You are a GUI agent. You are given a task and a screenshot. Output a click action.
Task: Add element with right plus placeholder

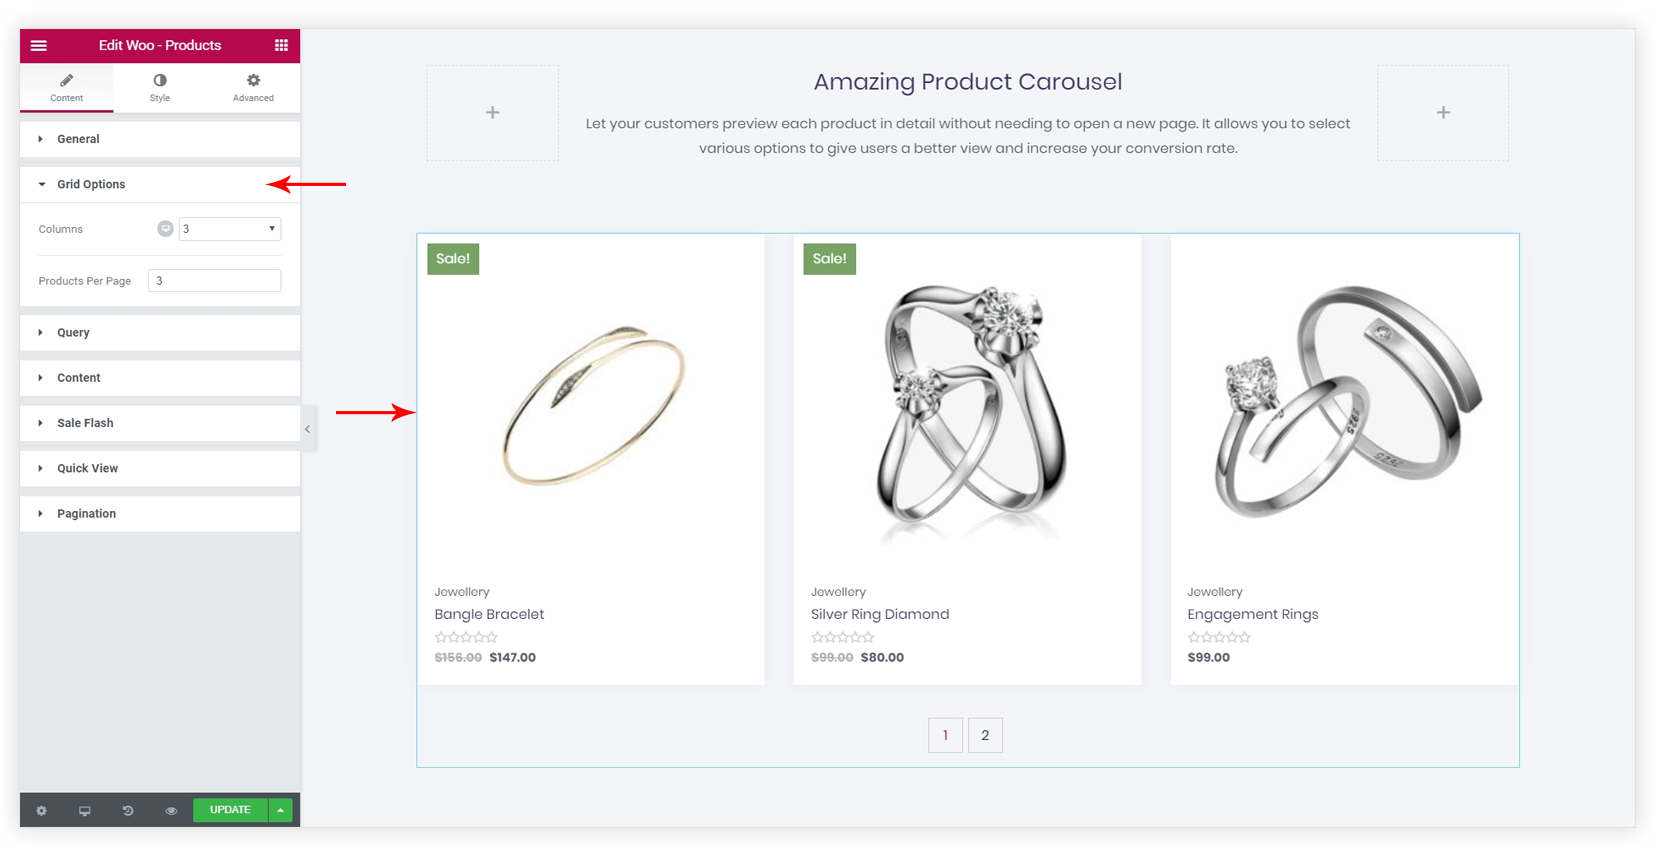(1443, 113)
